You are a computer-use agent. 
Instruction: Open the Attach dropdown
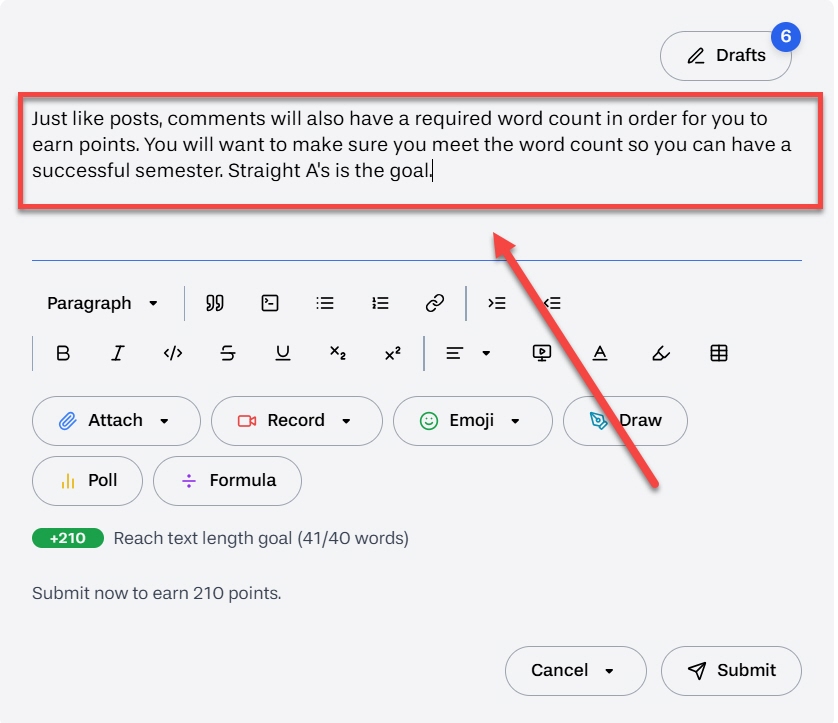tap(117, 421)
